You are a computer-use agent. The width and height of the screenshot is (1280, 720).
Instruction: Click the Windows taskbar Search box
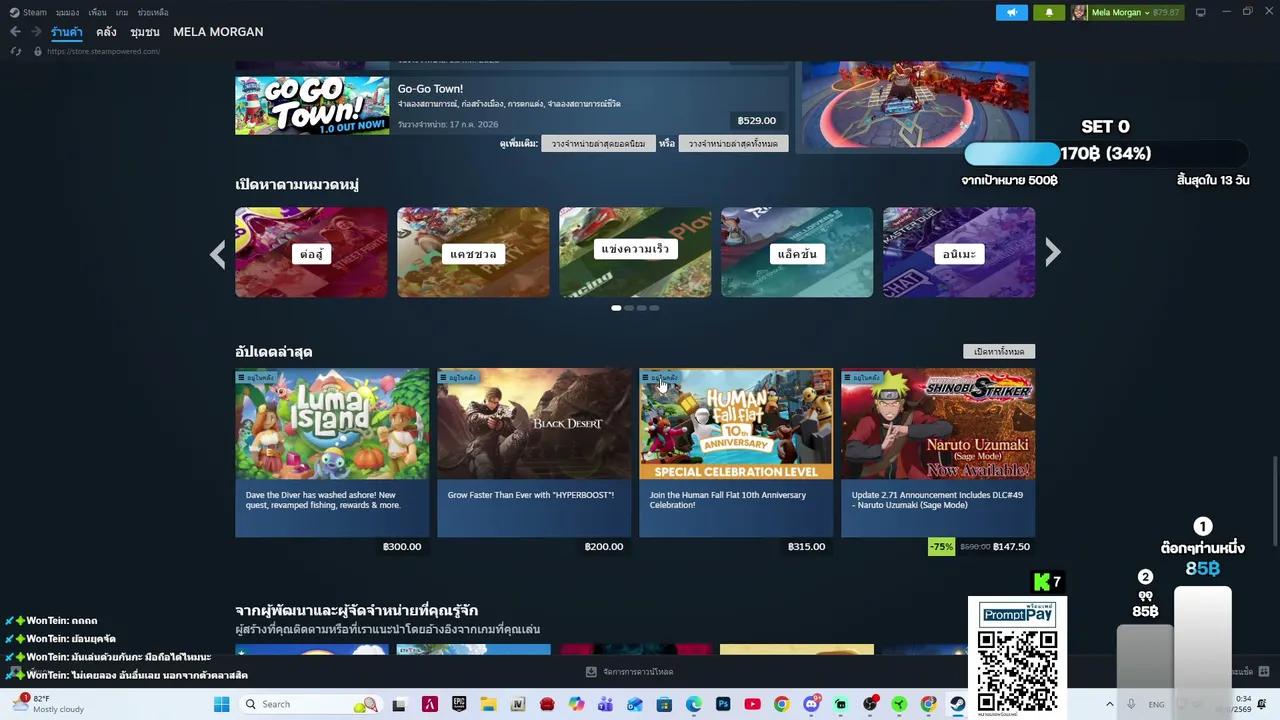pyautogui.click(x=310, y=704)
